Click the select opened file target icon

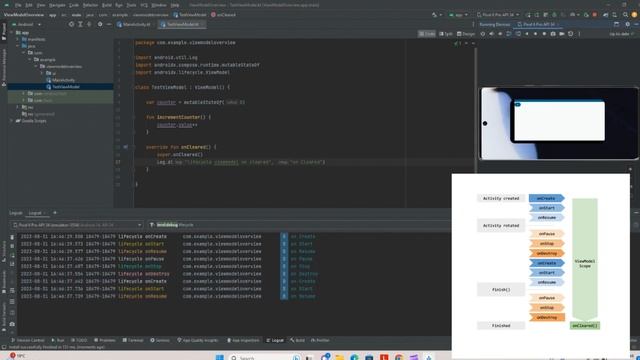pos(71,24)
